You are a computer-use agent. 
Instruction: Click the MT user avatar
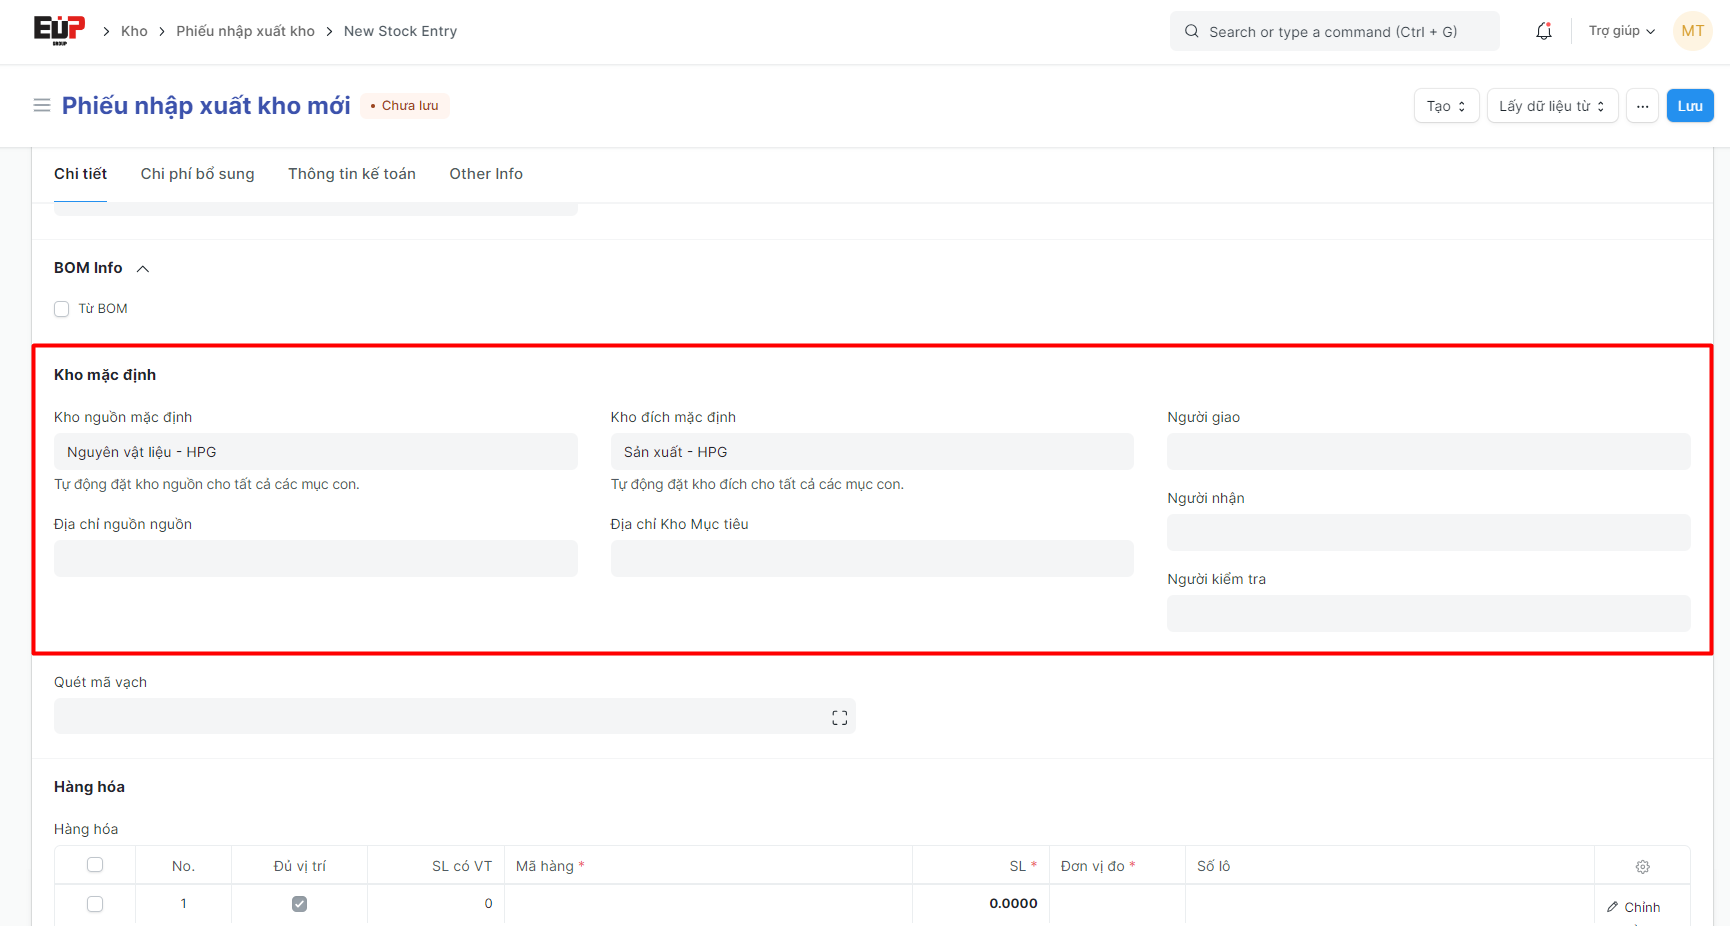click(x=1692, y=31)
